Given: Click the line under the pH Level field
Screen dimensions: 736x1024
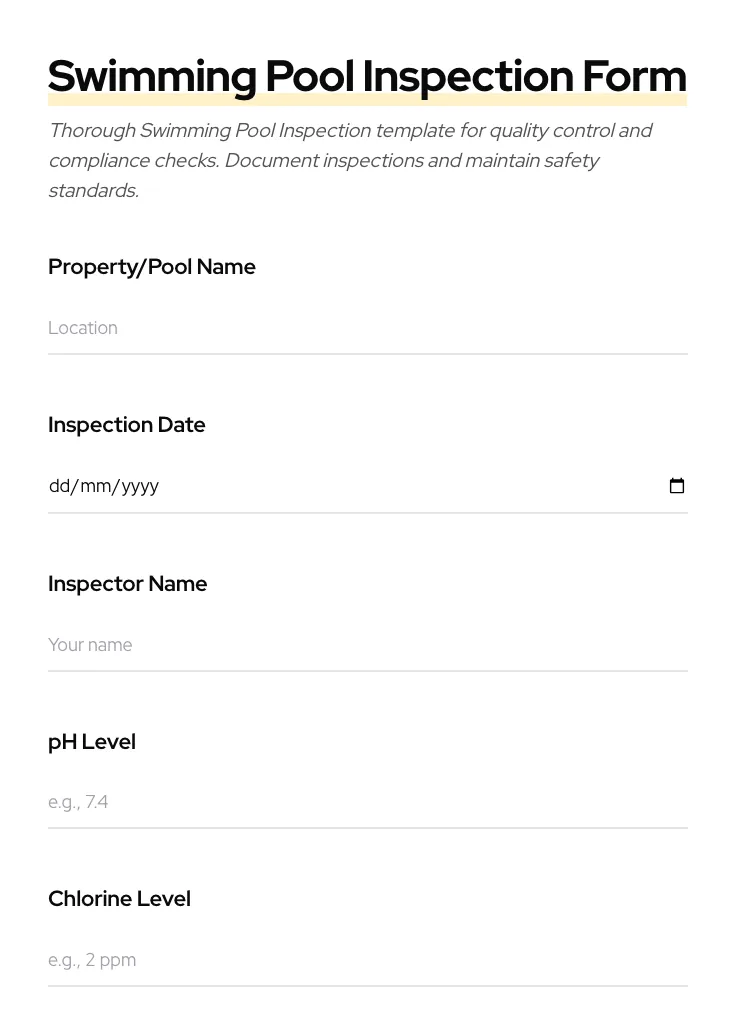Looking at the screenshot, I should point(367,828).
